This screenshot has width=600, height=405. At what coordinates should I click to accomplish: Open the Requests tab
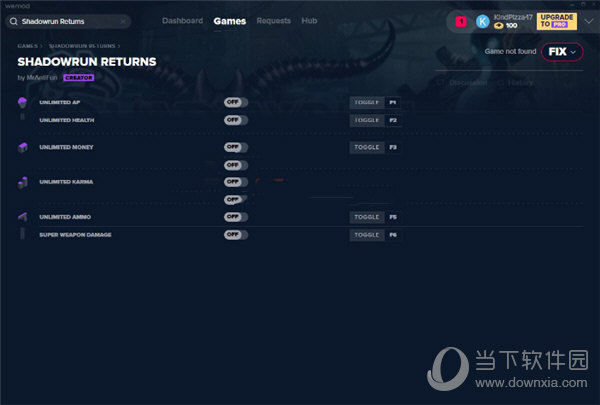[x=274, y=21]
